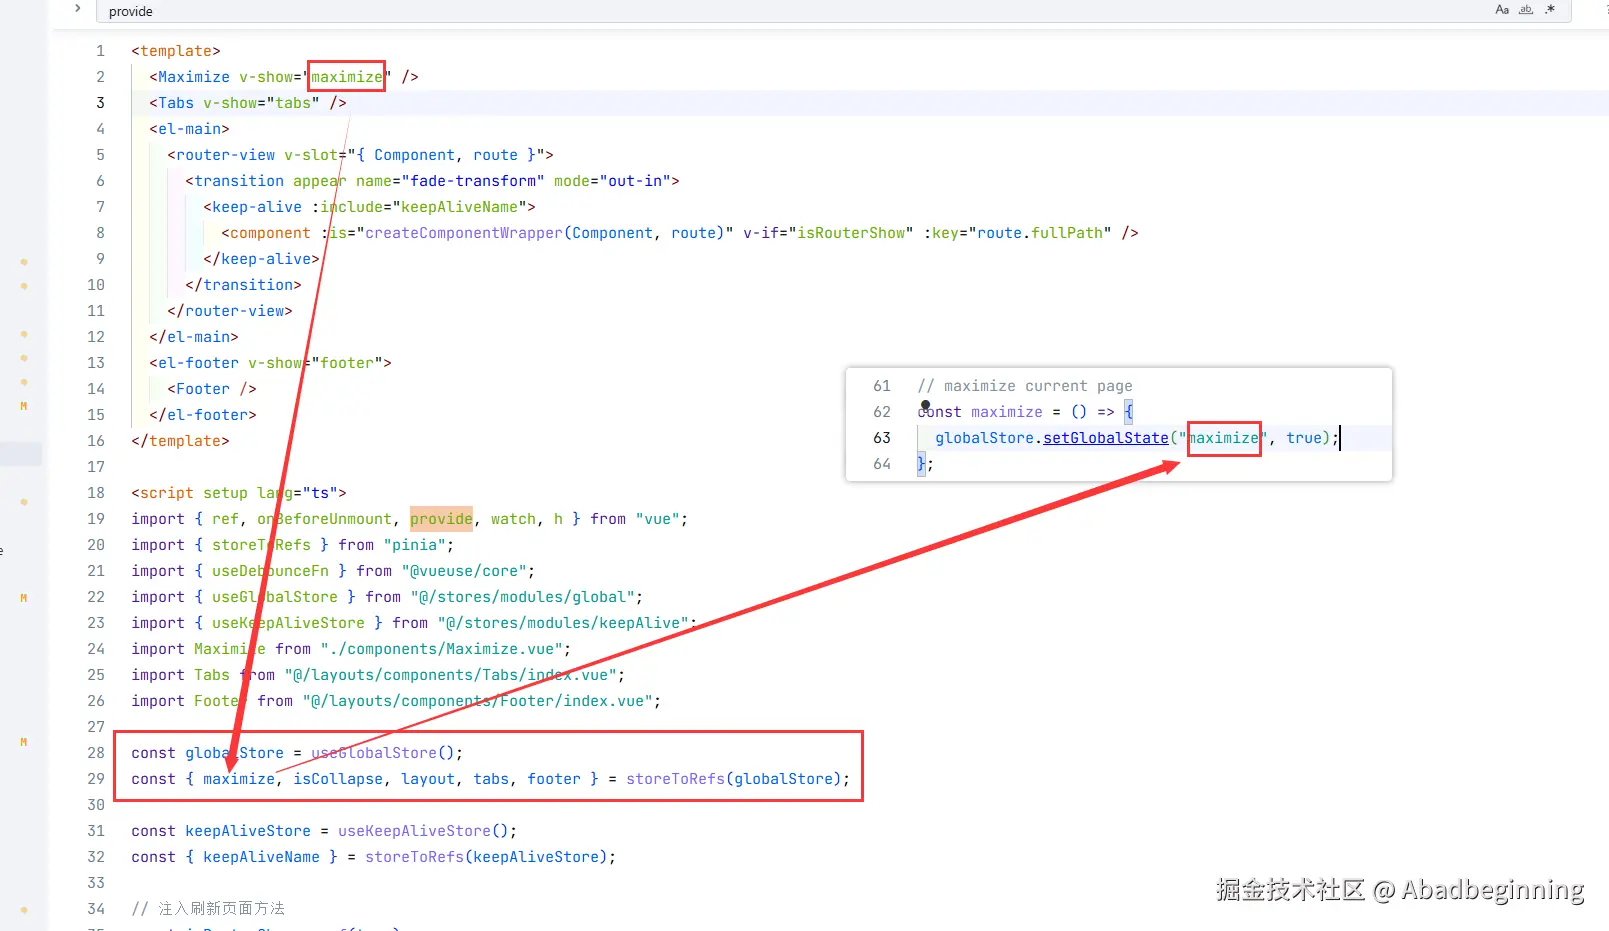This screenshot has width=1609, height=931.
Task: Place cursor on the opening <template> tag
Action: point(176,51)
